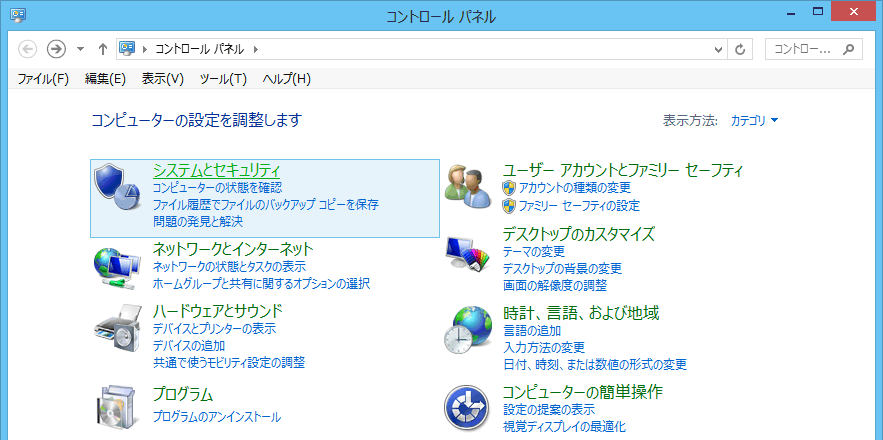This screenshot has height=440, width=883.
Task: Click the search magnifier icon
Action: click(848, 50)
